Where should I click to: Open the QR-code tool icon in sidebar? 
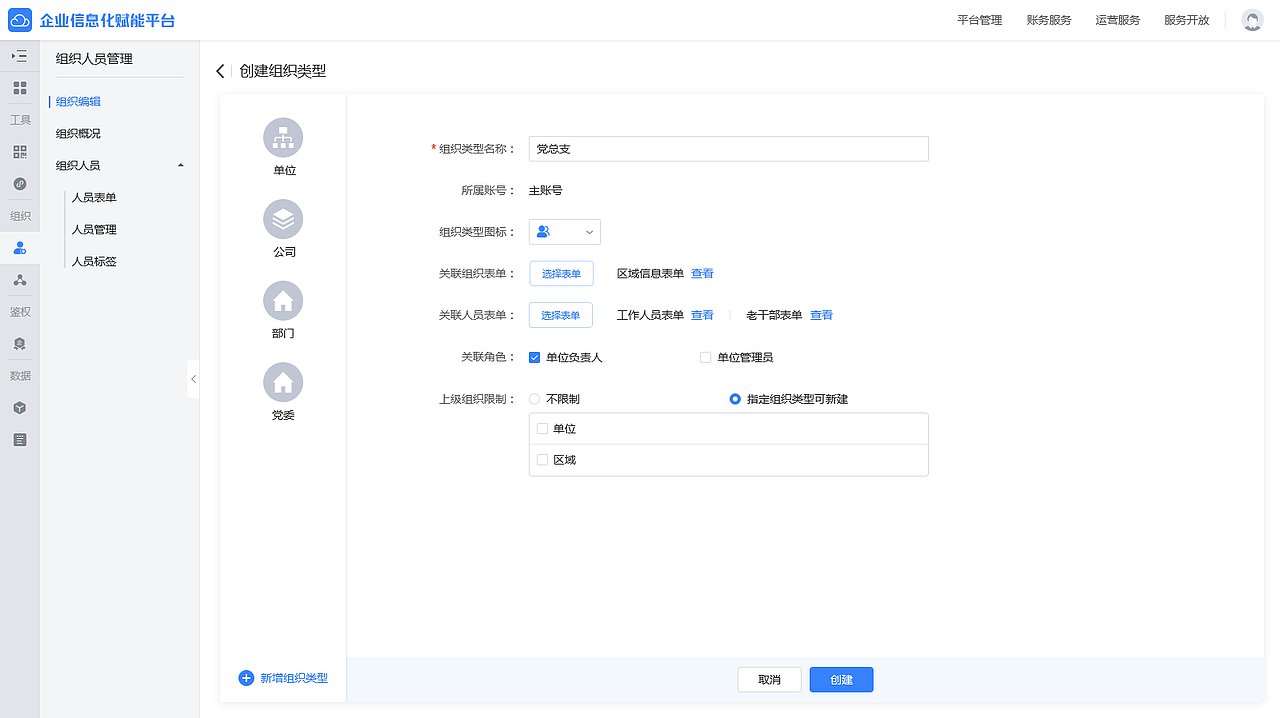pos(19,152)
